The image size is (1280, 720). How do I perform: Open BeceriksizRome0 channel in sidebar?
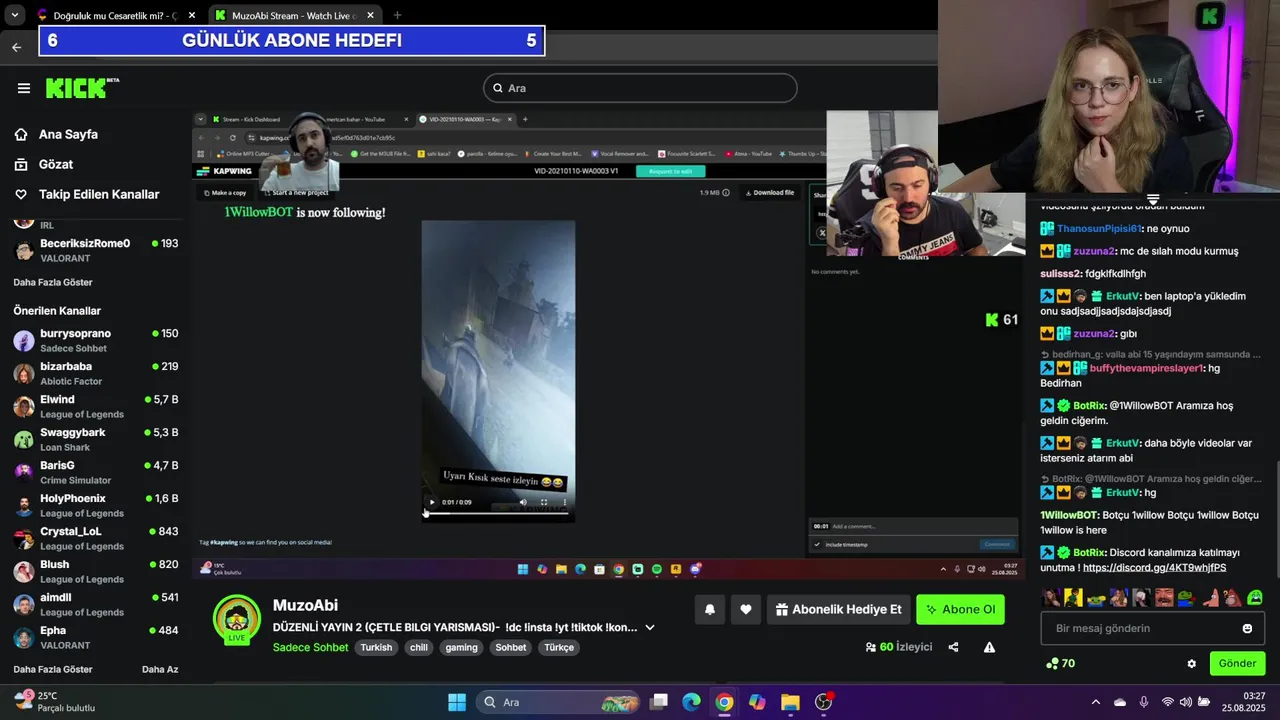[95, 250]
